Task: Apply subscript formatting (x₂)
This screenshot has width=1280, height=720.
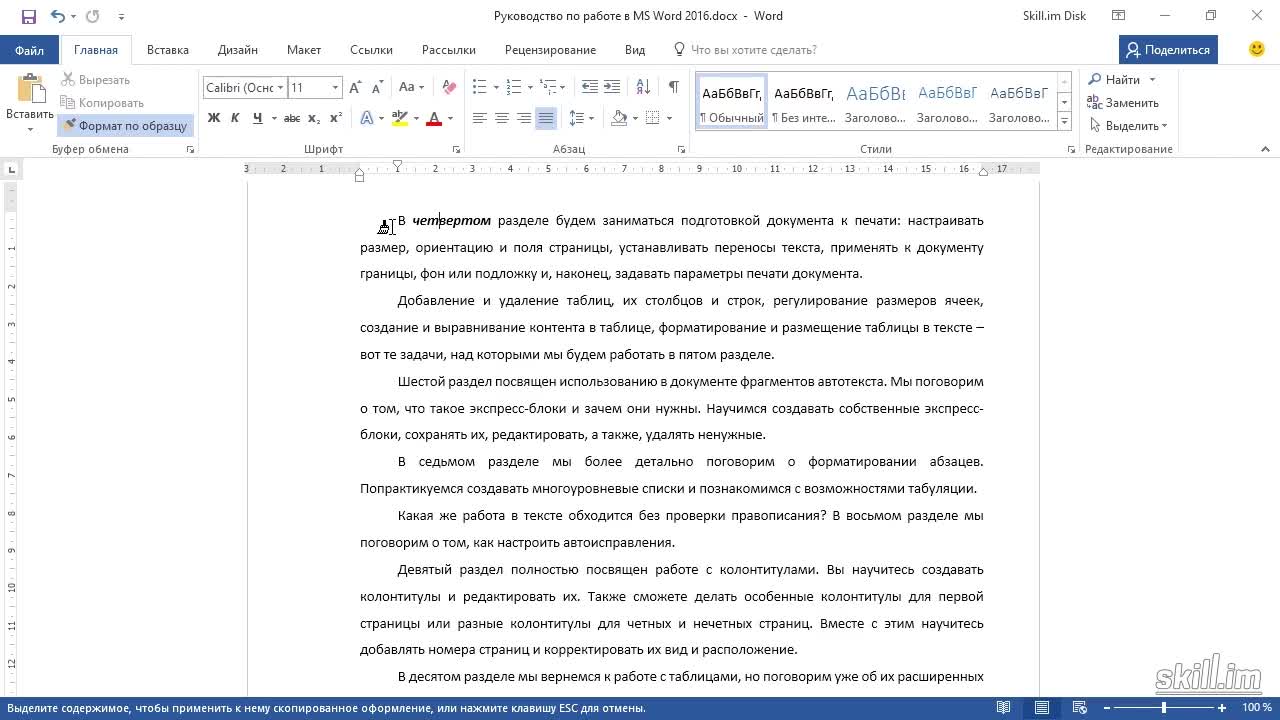Action: coord(314,118)
